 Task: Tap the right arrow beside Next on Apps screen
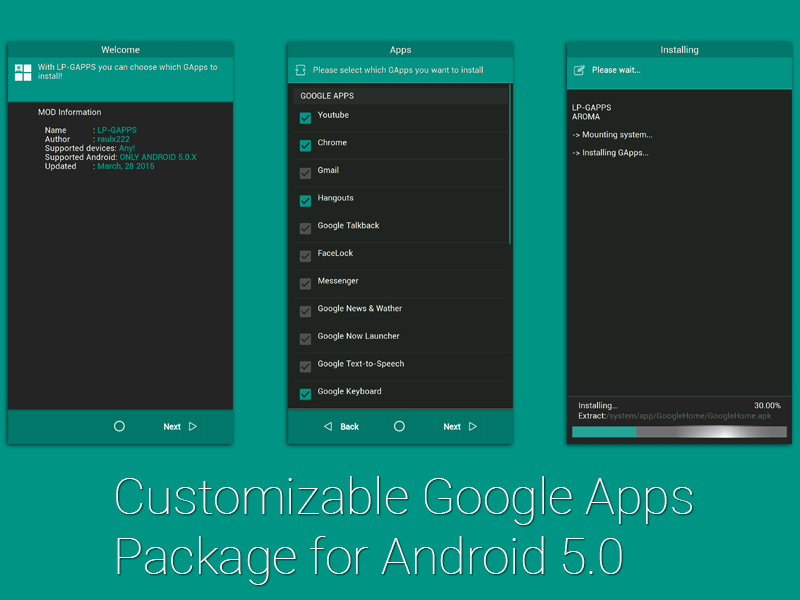tap(473, 426)
